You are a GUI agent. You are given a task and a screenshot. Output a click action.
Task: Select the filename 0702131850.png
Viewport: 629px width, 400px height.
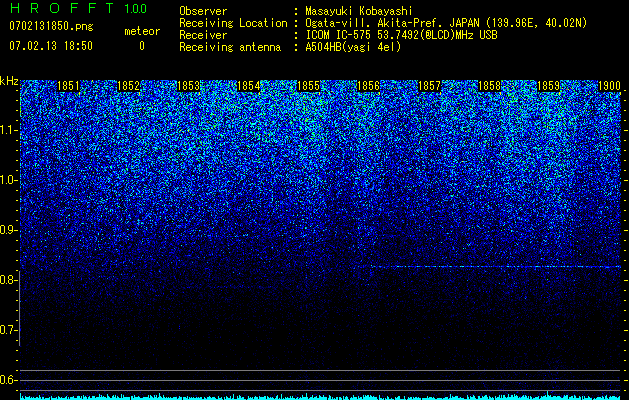(x=51, y=27)
